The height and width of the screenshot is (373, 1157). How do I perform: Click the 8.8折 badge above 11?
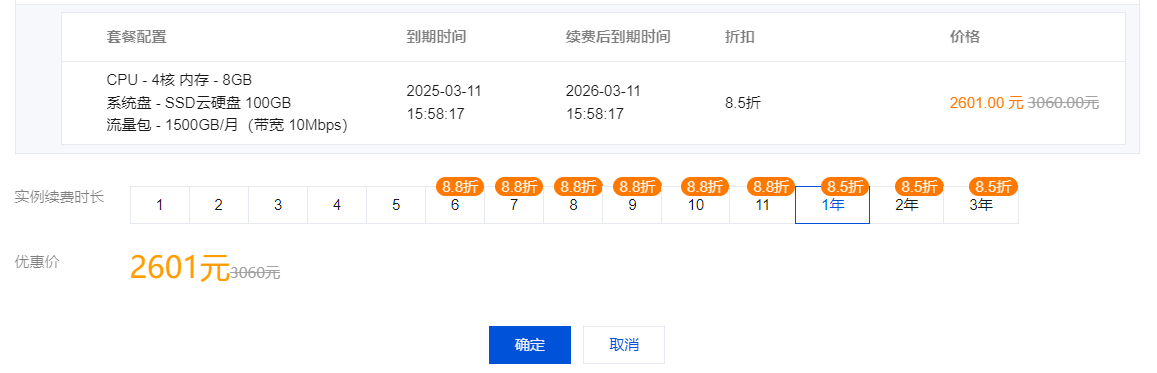[x=772, y=186]
